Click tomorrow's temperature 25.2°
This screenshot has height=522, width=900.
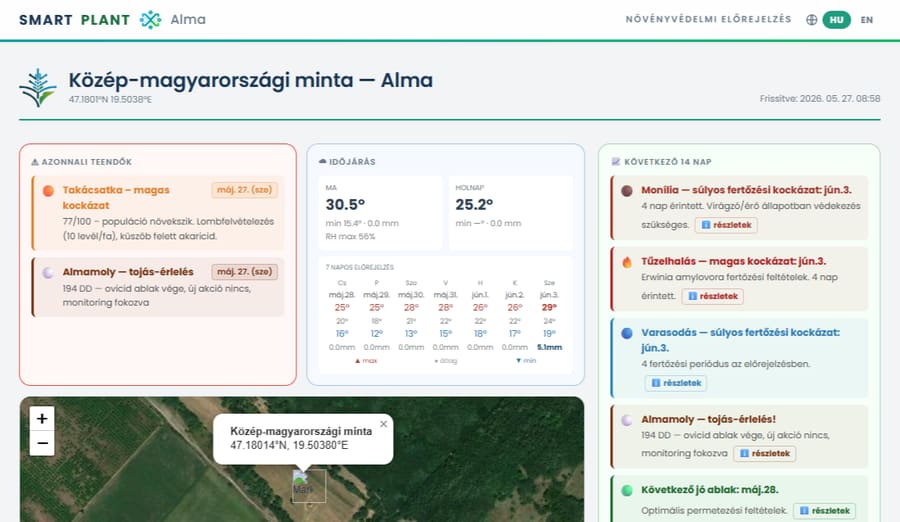click(475, 205)
